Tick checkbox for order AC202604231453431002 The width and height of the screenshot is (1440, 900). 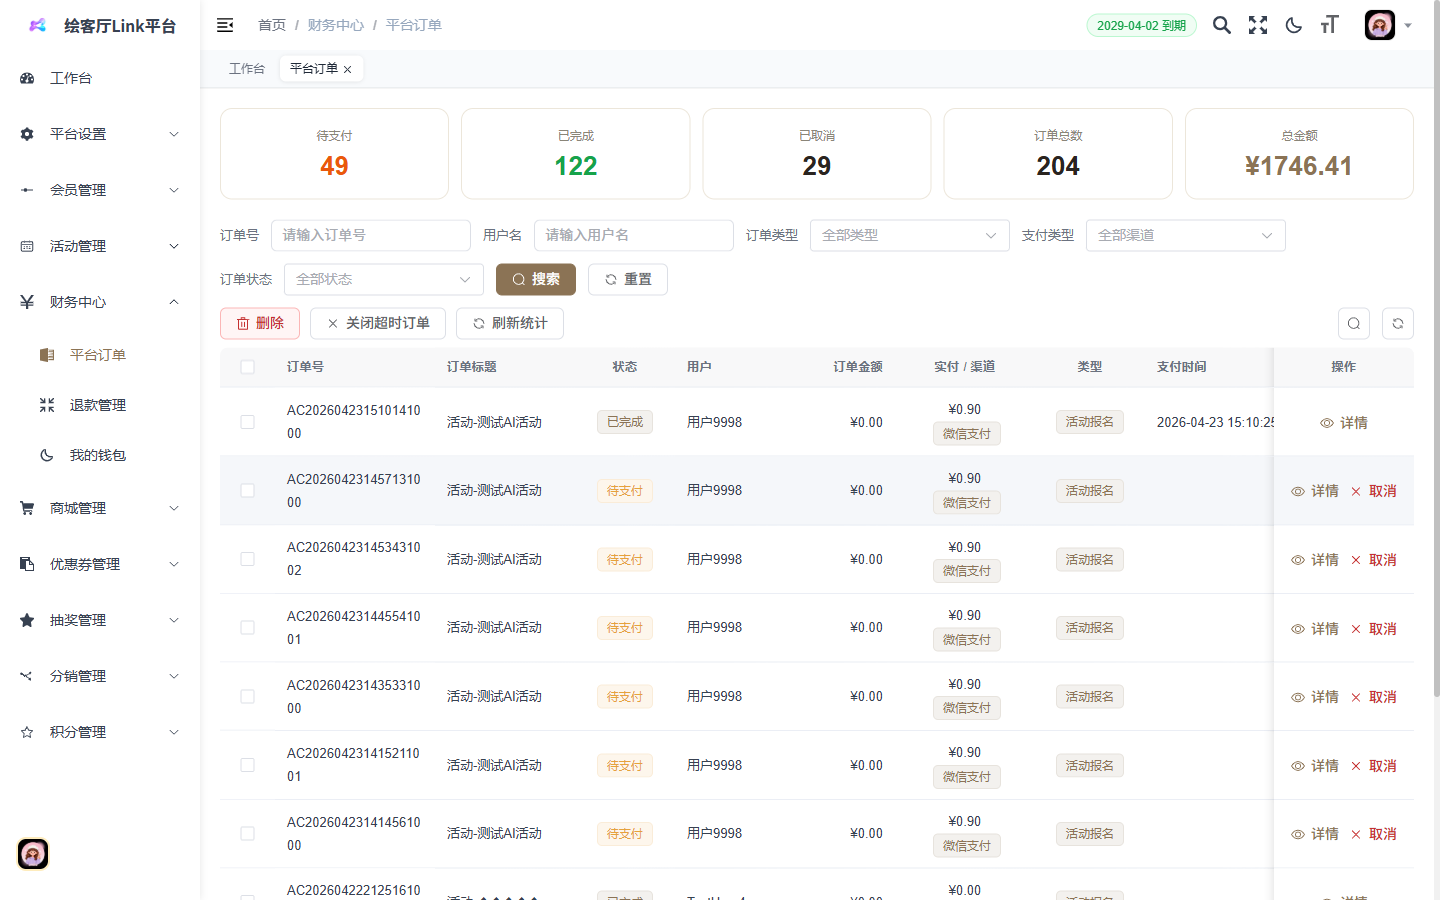click(247, 559)
